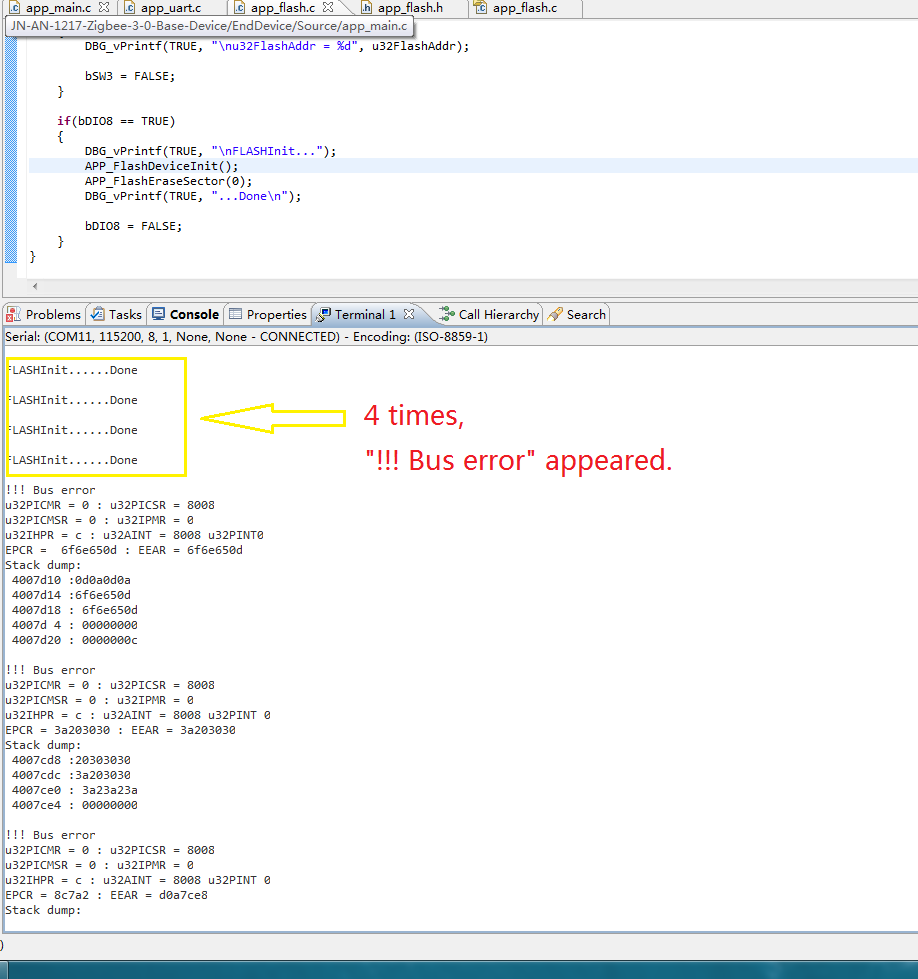The width and height of the screenshot is (918, 979).
Task: Click terminal line EPCR = 6f6e650d
Action: pos(124,550)
